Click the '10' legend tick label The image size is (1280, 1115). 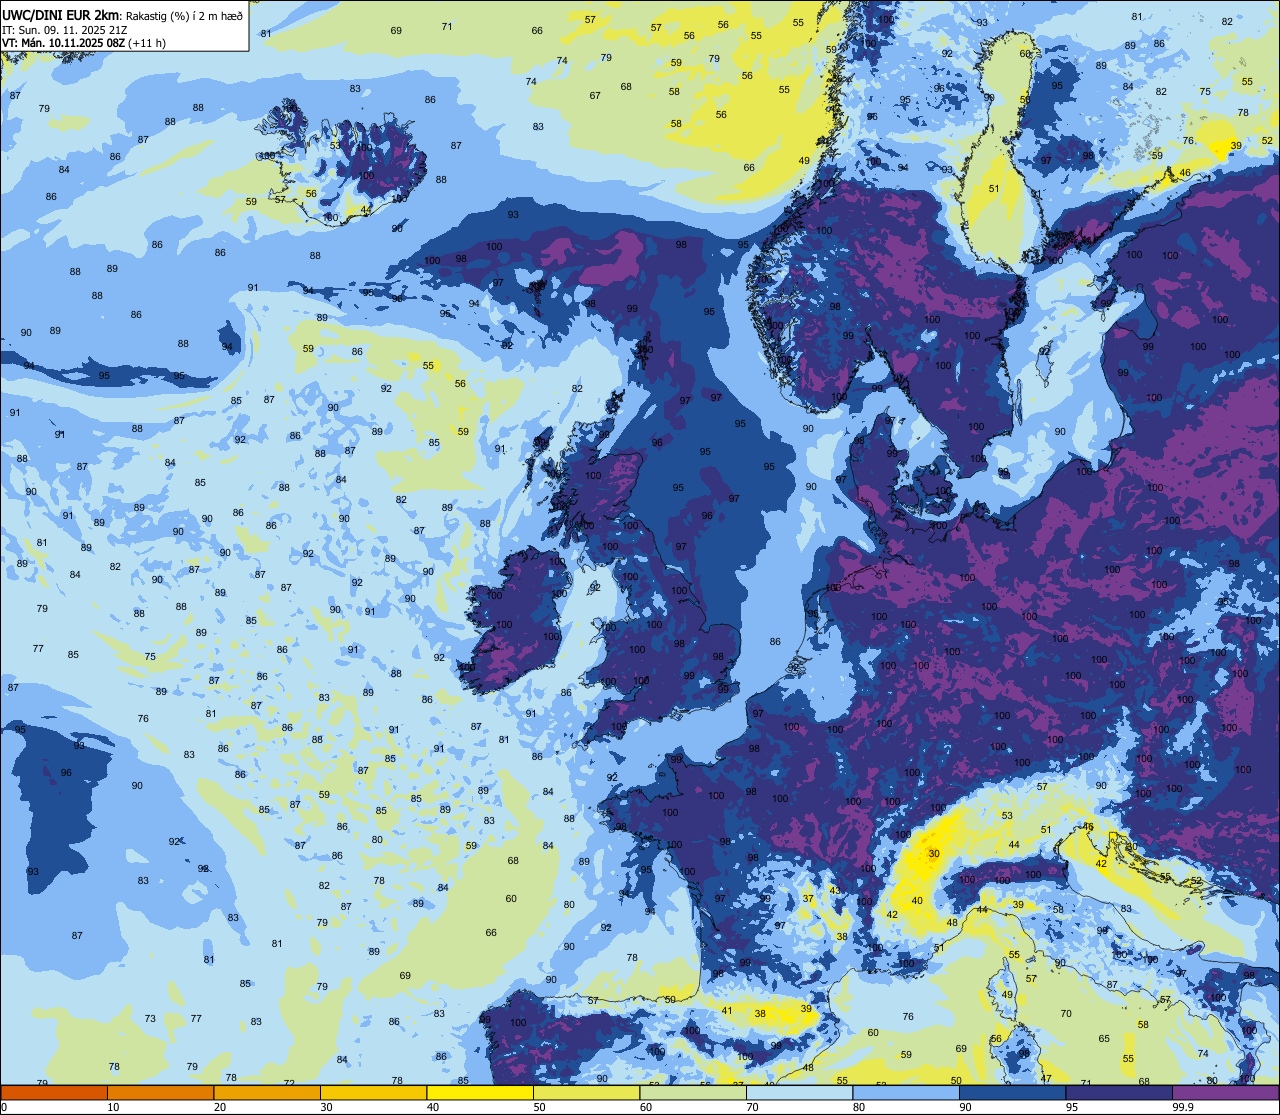click(x=113, y=1107)
